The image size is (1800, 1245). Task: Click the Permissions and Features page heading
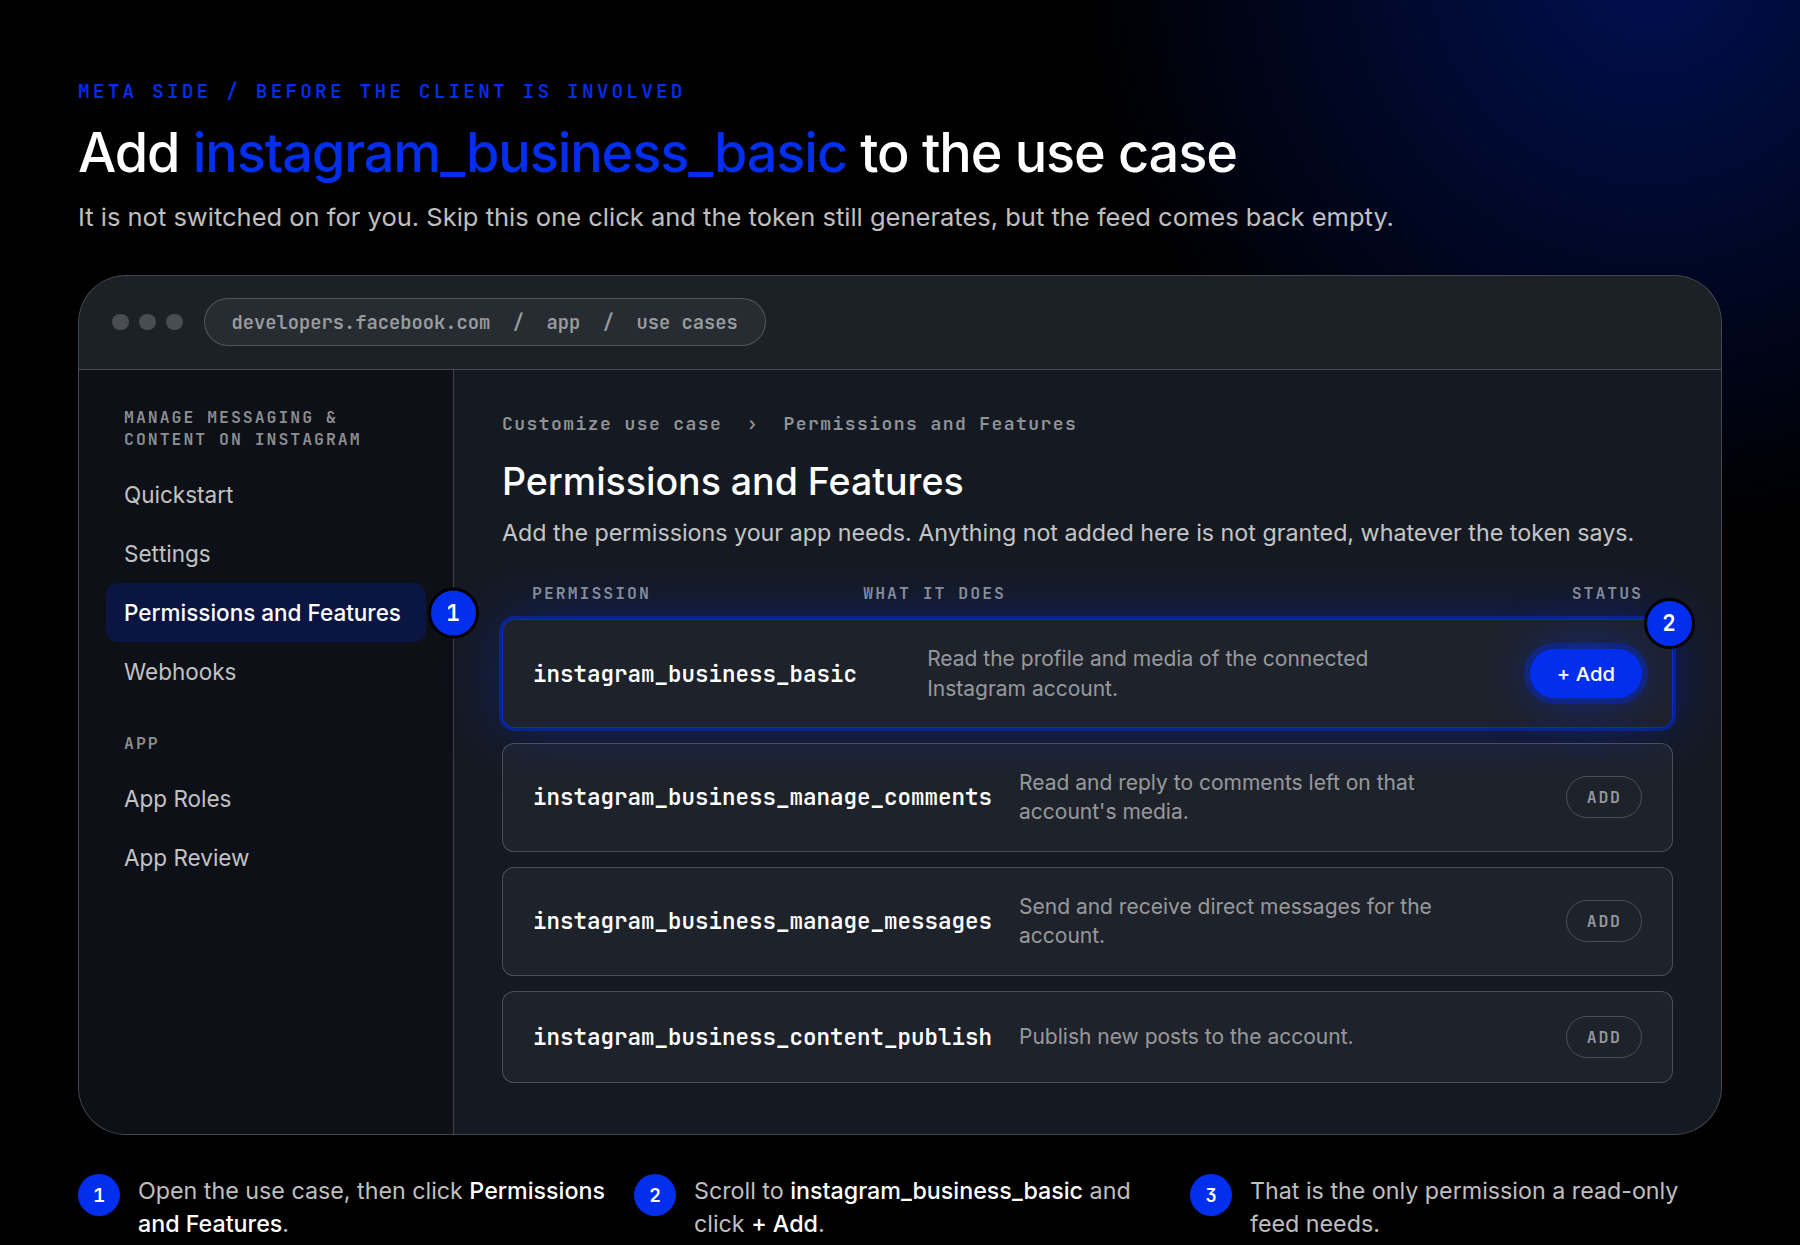pos(732,482)
